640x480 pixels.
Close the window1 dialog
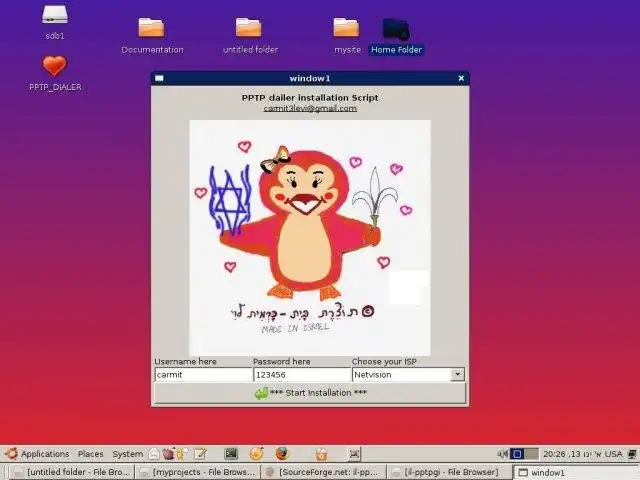coord(461,78)
